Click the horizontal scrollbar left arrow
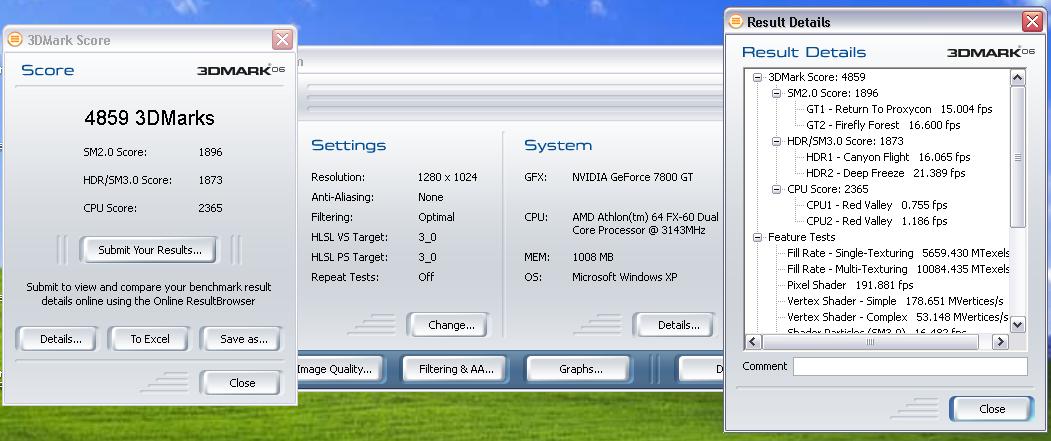Screen dimensions: 1051x441 (x=753, y=342)
